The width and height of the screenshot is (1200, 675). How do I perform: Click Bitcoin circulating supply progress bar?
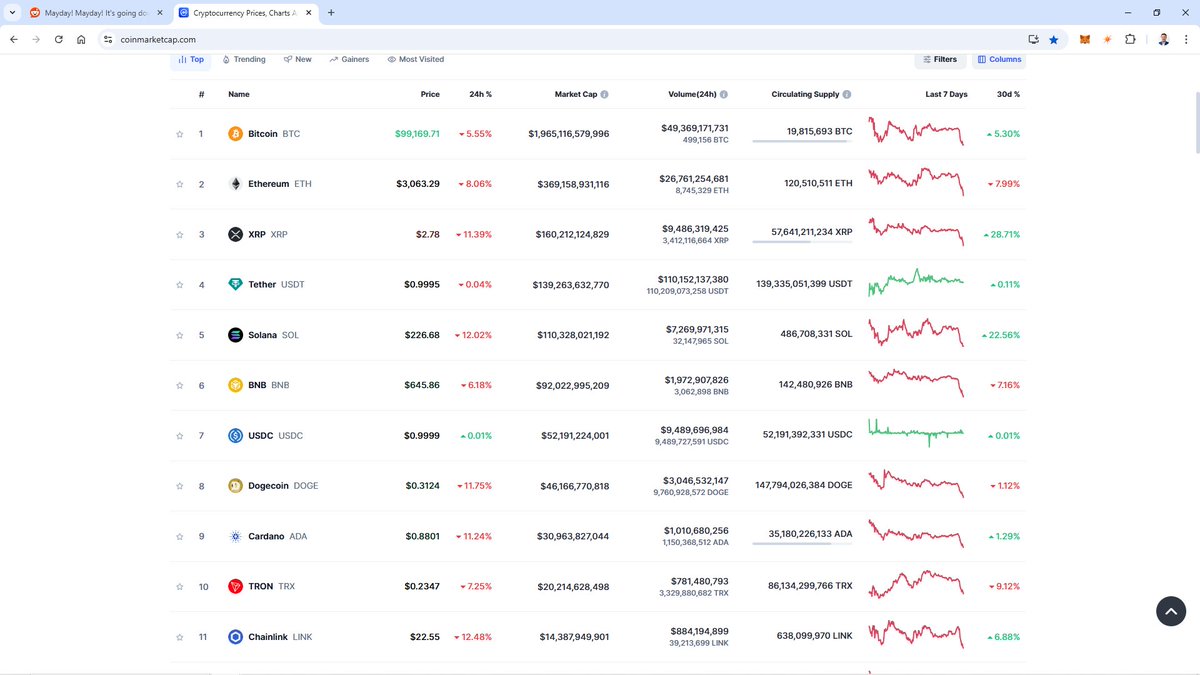(x=802, y=141)
